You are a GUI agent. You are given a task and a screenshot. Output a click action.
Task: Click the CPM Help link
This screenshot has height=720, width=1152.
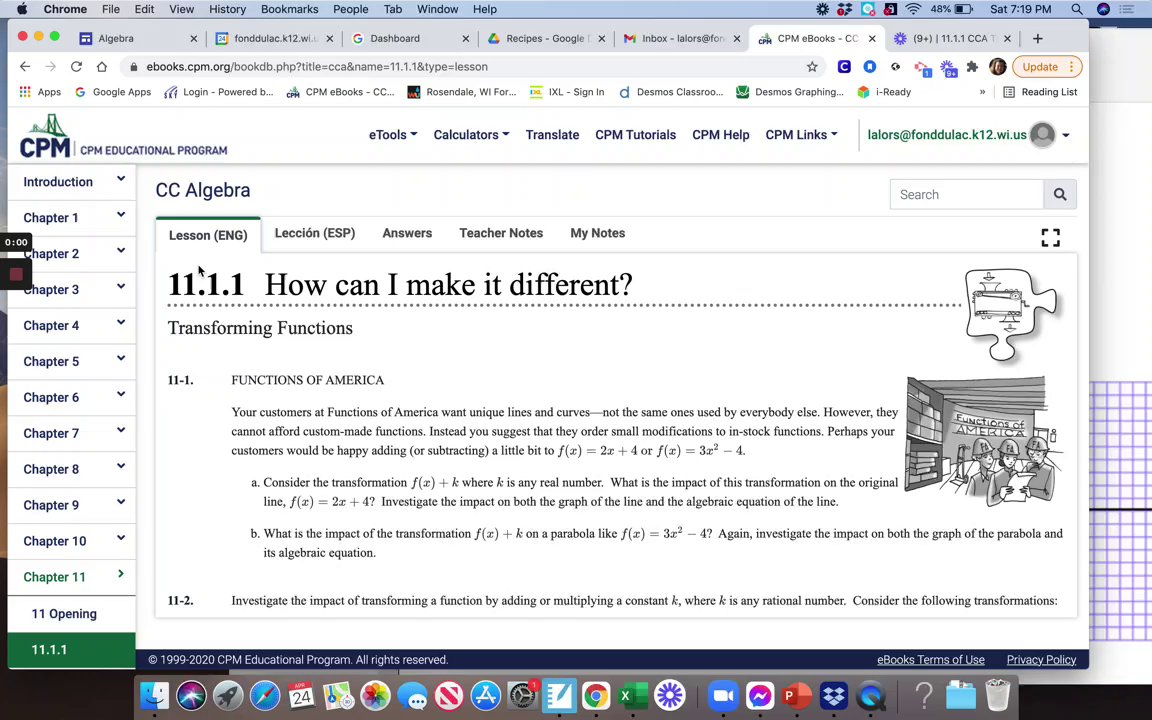coord(721,134)
